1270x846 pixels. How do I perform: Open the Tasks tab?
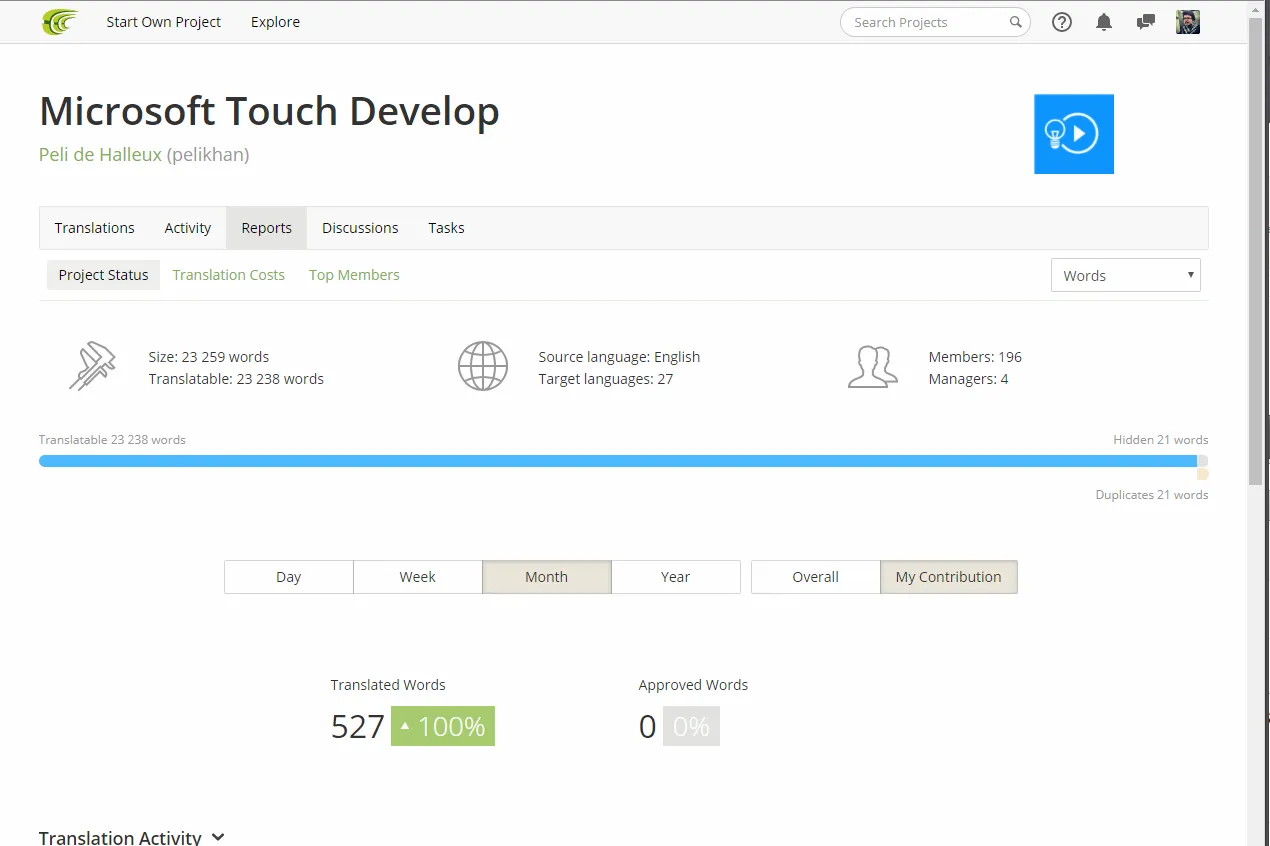(446, 228)
